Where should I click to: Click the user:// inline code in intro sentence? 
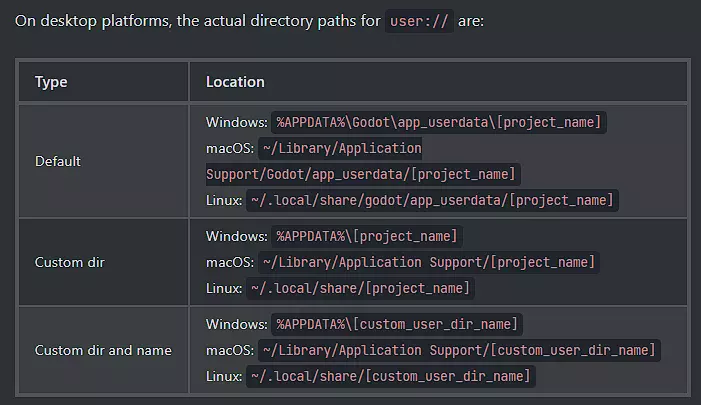tap(419, 21)
